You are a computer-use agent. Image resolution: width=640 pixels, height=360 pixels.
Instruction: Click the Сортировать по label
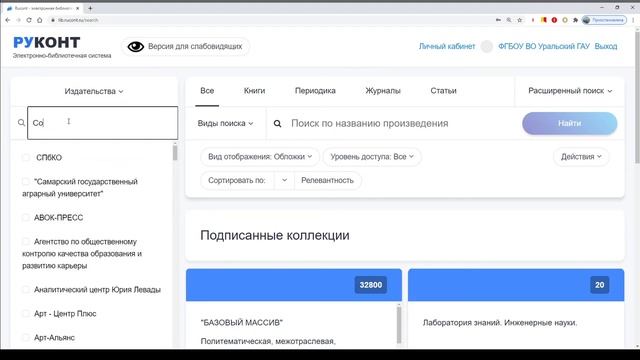pyautogui.click(x=237, y=180)
